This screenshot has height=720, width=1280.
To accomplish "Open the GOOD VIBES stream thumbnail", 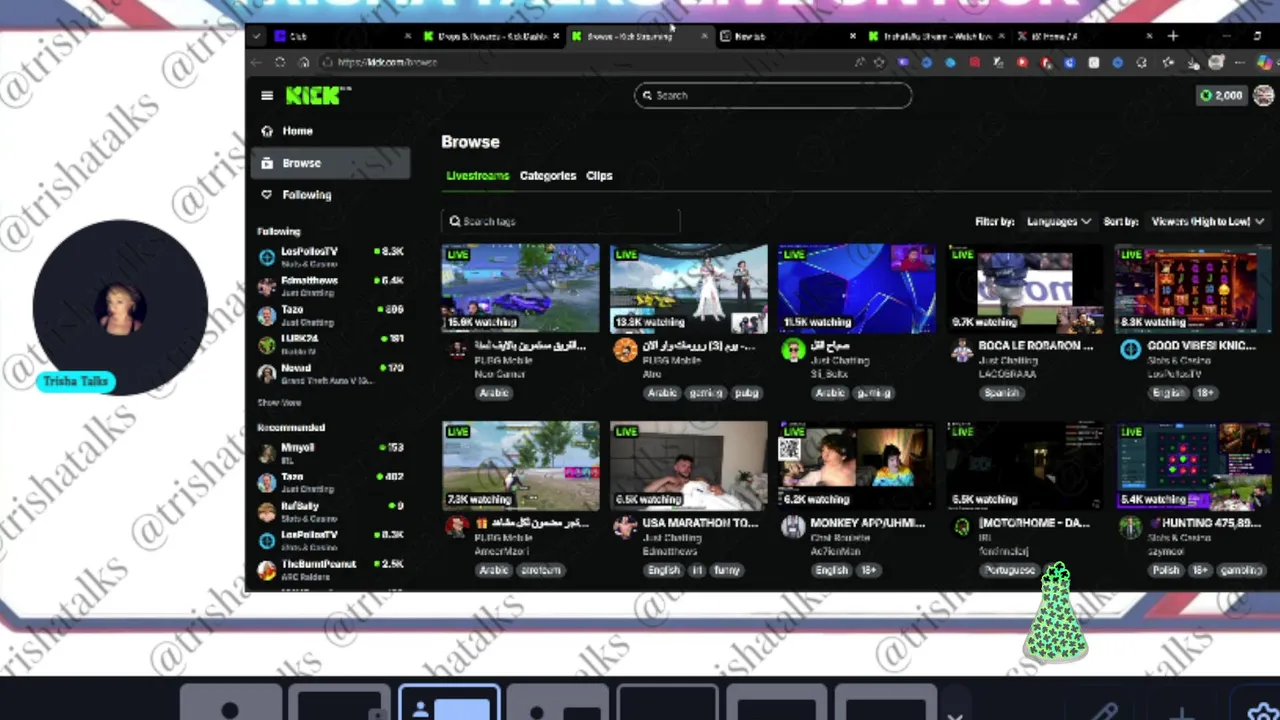I will (x=1194, y=288).
